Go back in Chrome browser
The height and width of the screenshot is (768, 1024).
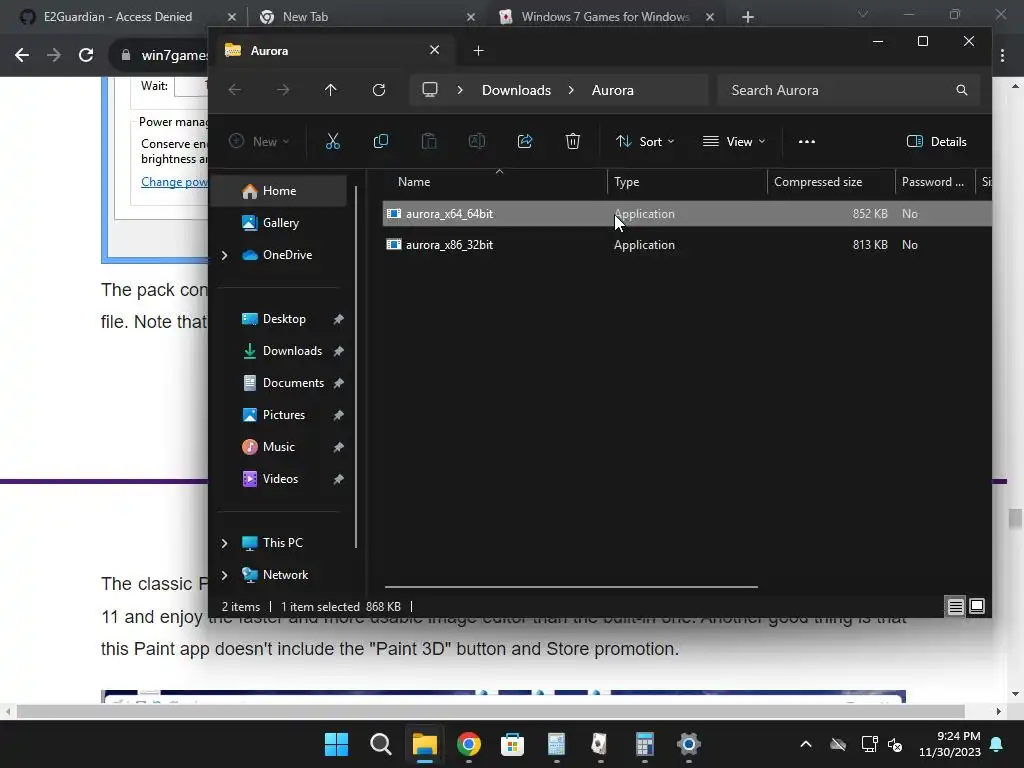22,55
